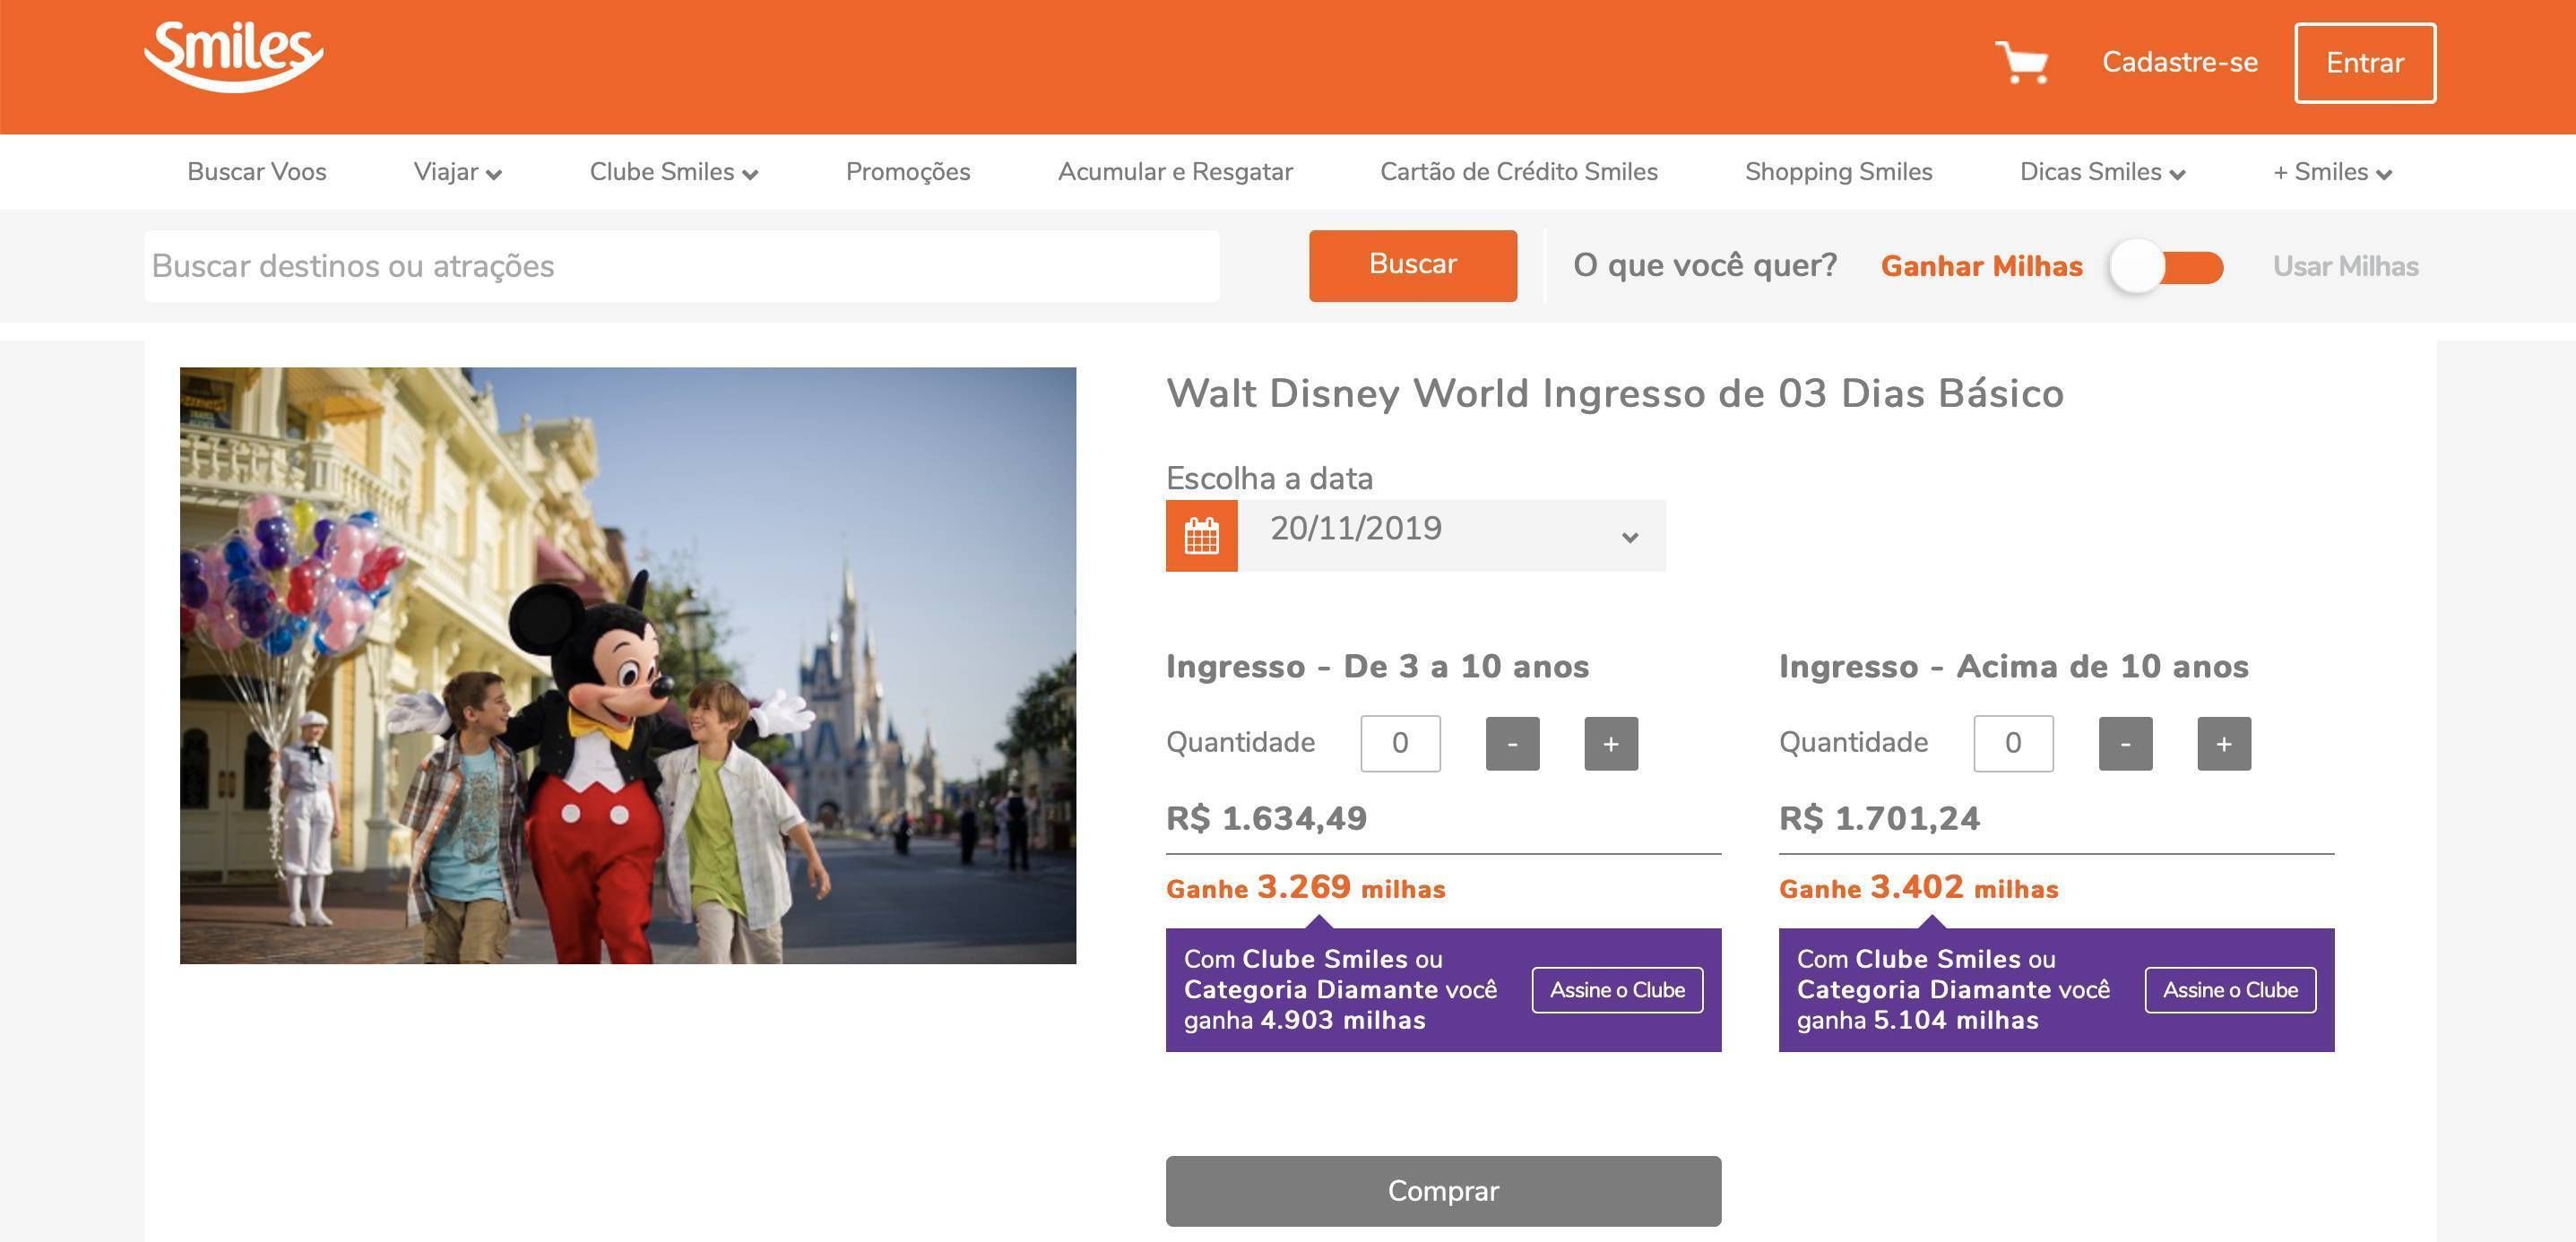Click the orange Buscar button

(x=1413, y=266)
